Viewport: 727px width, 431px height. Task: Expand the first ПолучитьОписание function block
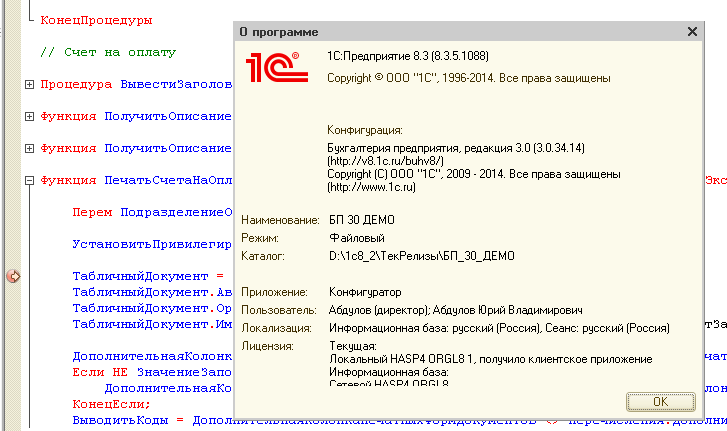click(29, 116)
